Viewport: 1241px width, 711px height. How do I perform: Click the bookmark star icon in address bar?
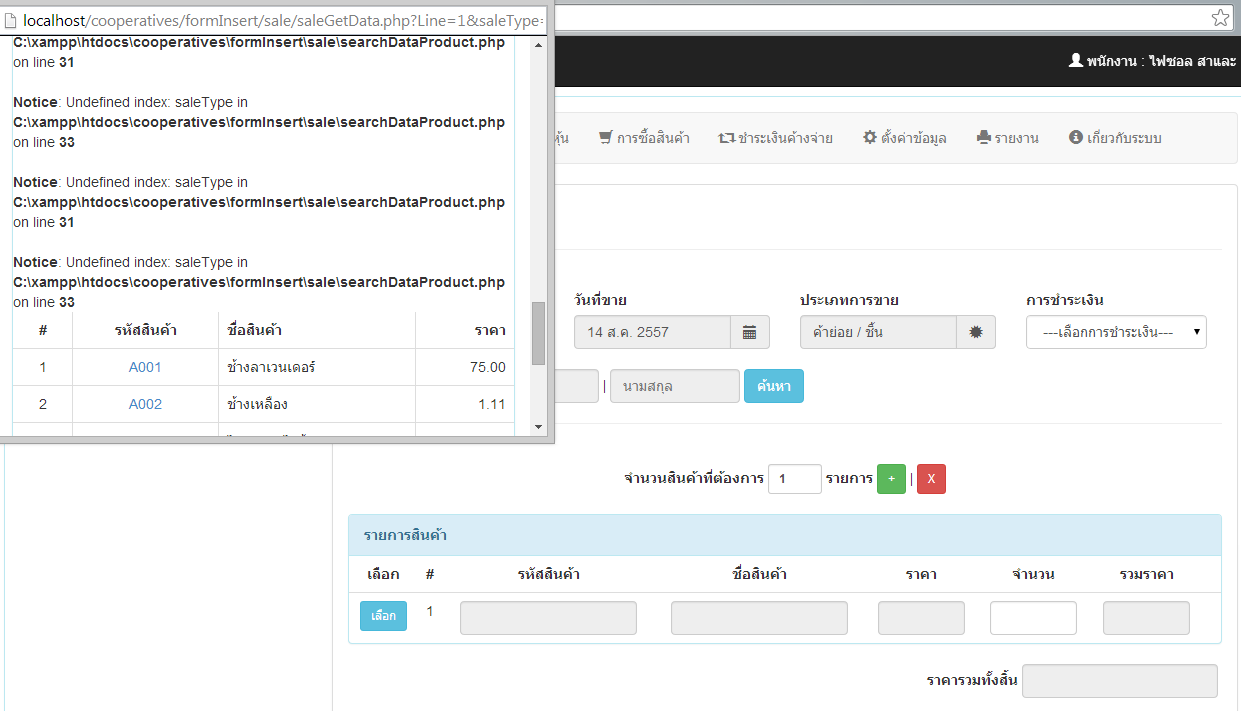[x=1220, y=18]
